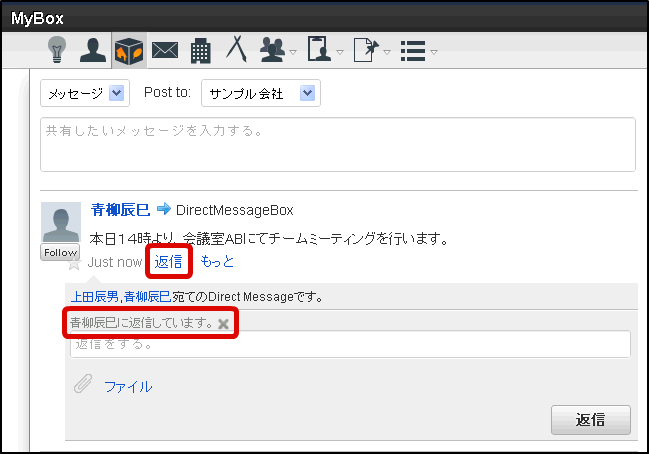This screenshot has width=649, height=454.
Task: Expand the pinned document dropdown arrow
Action: pos(387,52)
